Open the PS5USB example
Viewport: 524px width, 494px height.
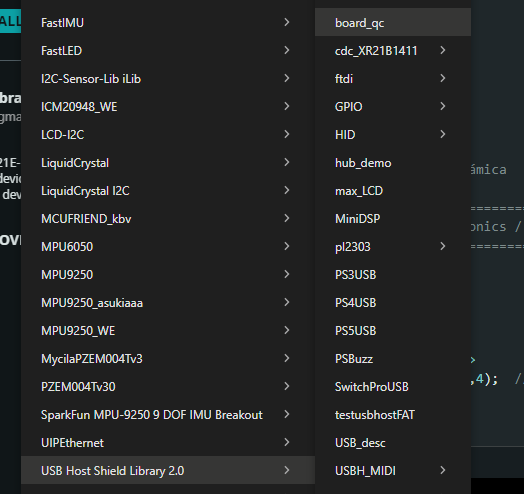pyautogui.click(x=393, y=331)
